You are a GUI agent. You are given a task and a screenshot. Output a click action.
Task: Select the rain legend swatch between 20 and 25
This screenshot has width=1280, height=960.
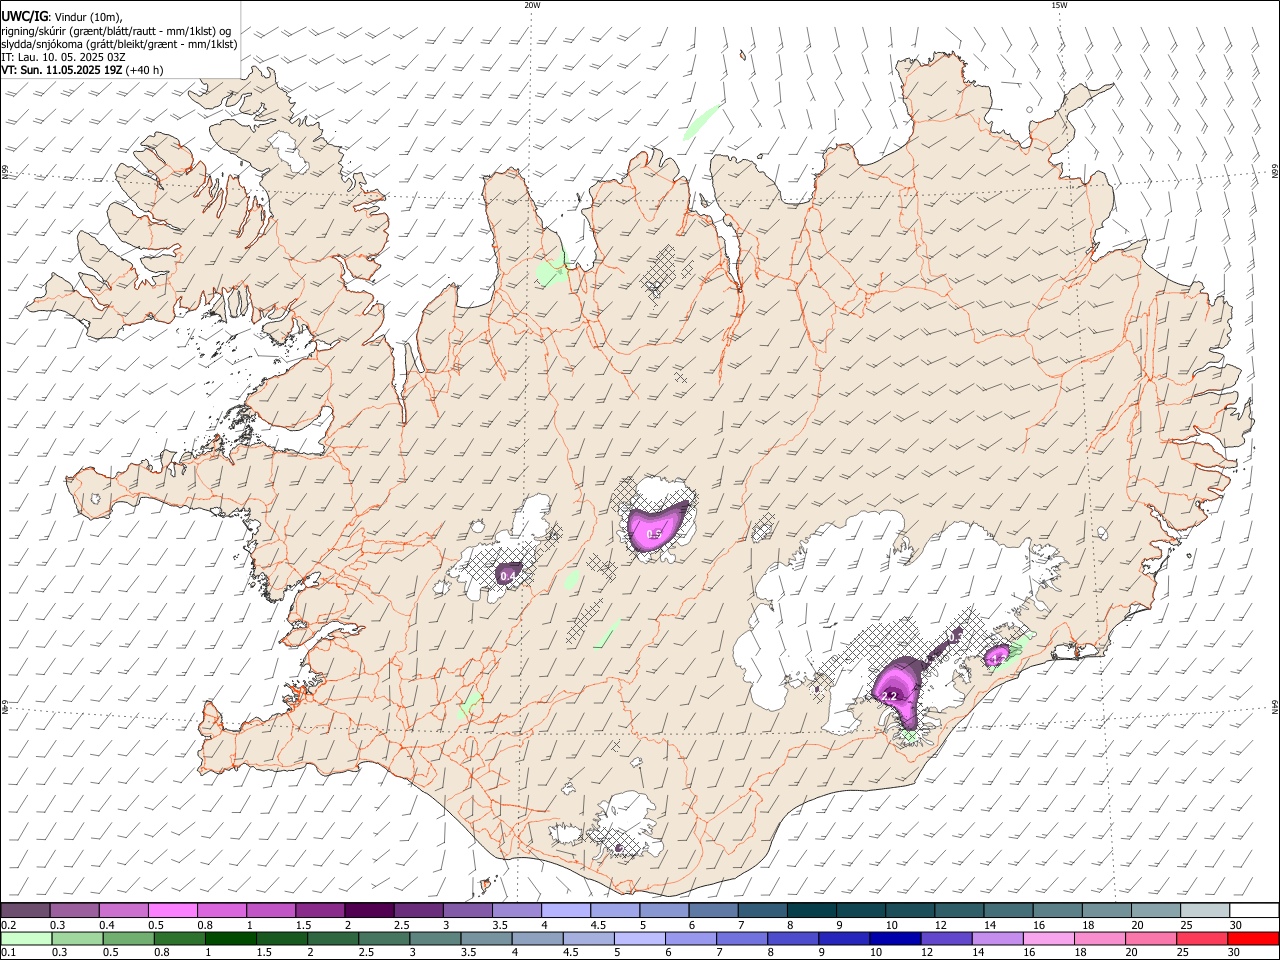[x=1151, y=938]
